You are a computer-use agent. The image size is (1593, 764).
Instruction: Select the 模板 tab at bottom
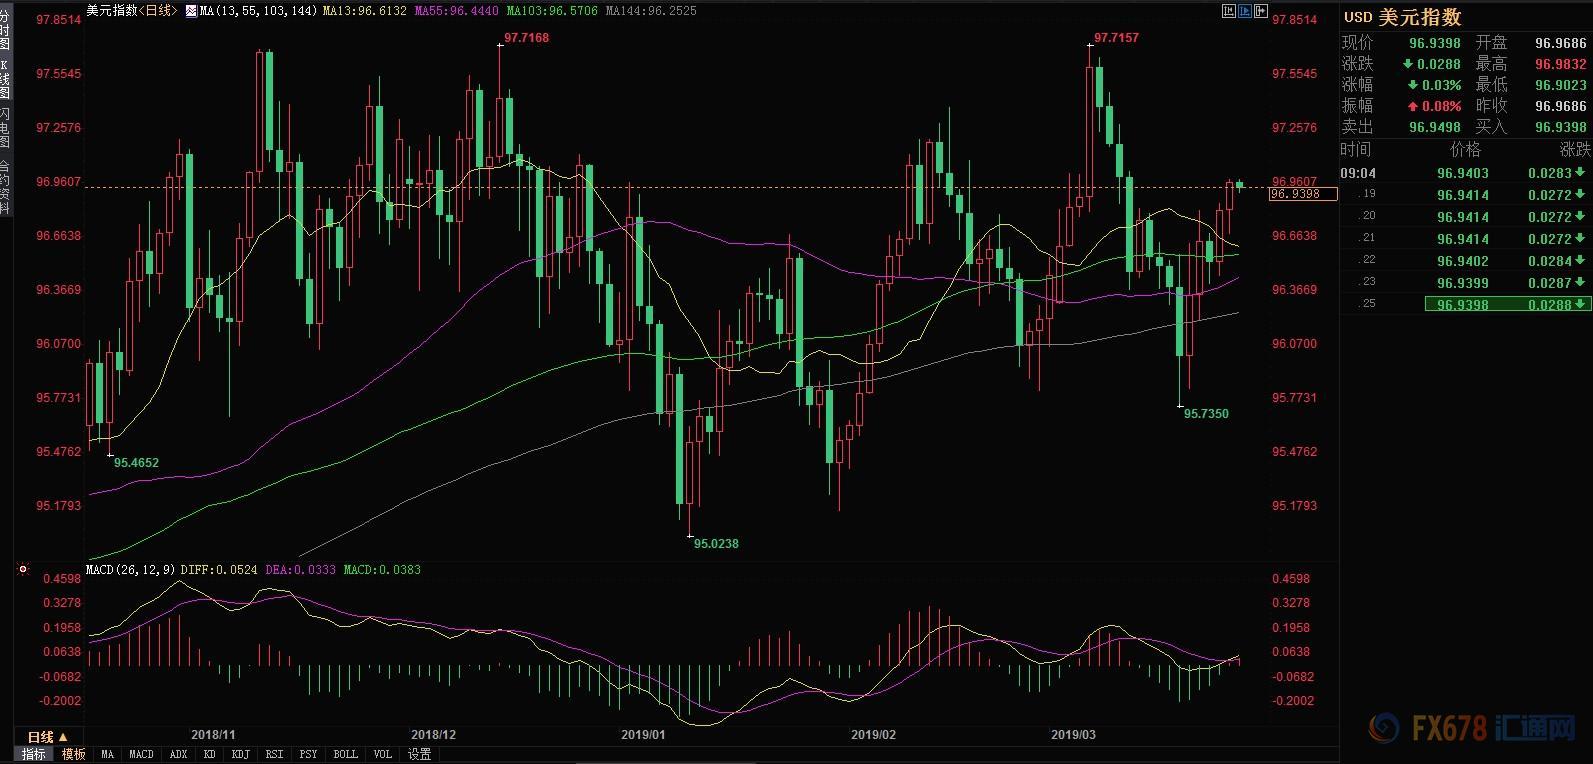point(73,754)
